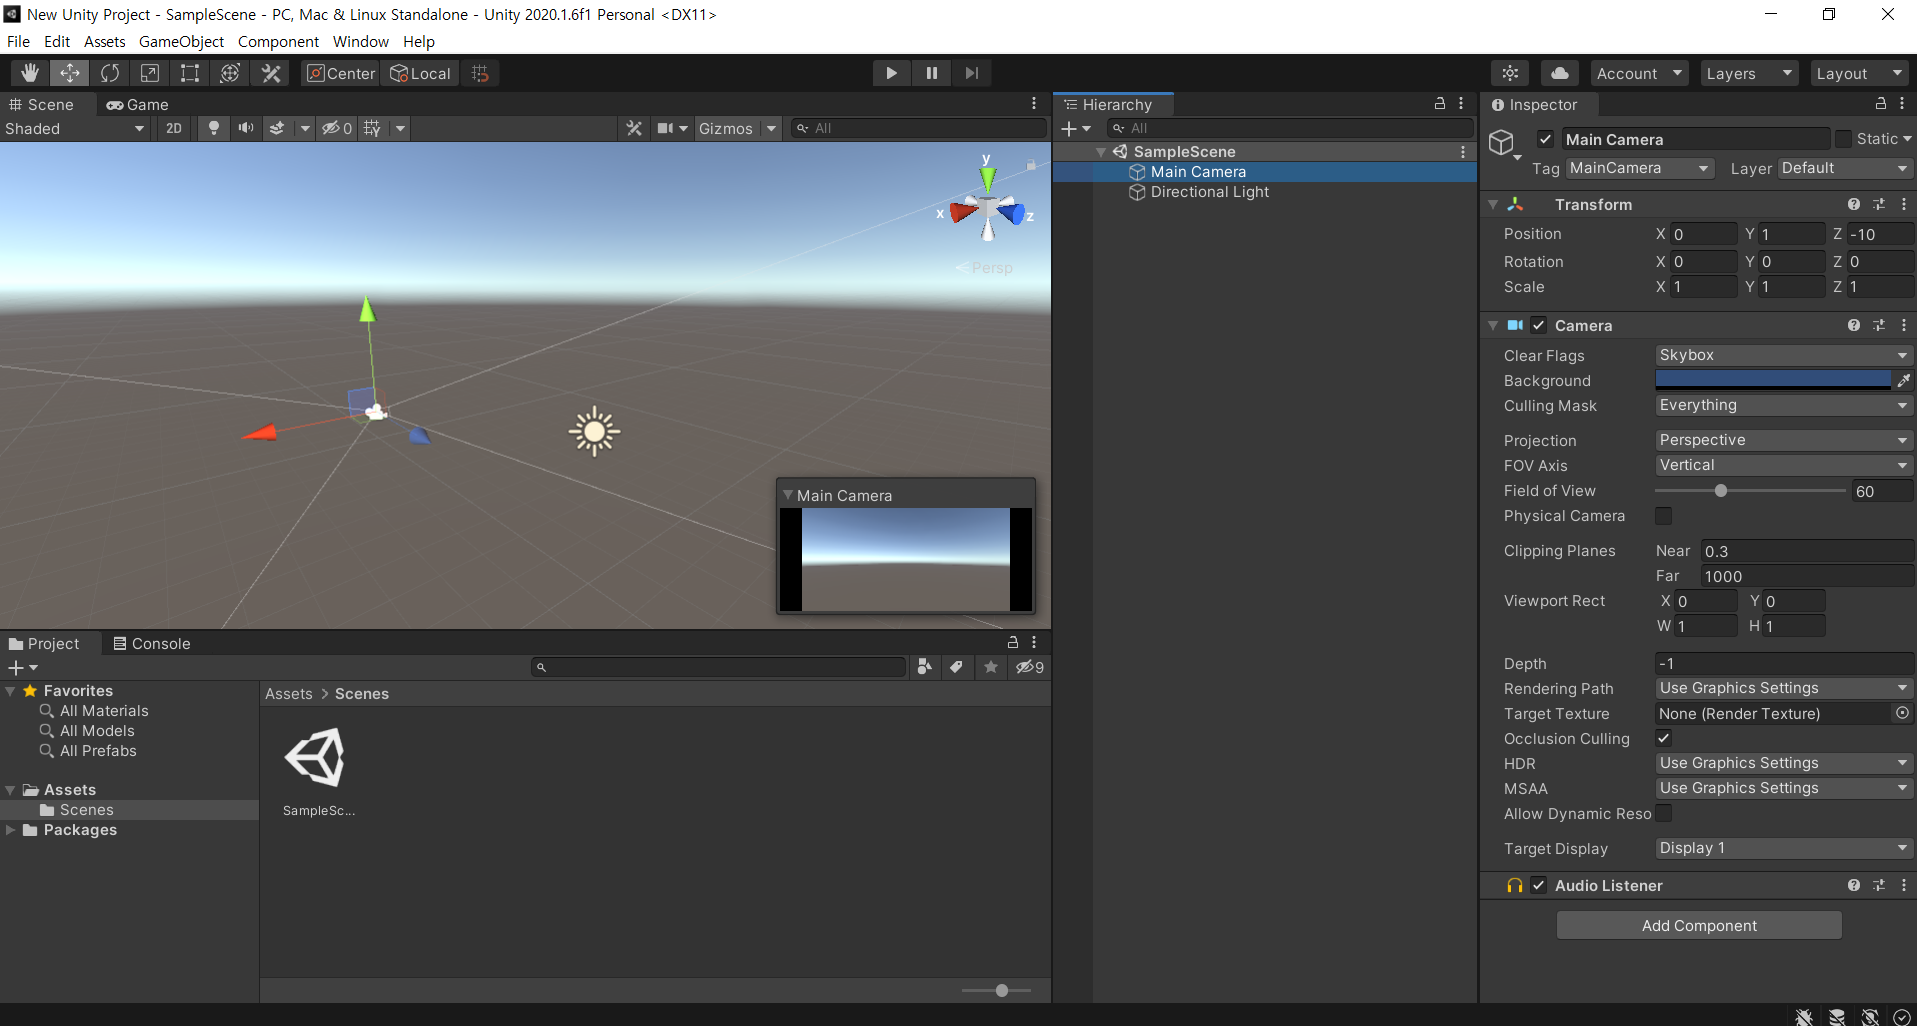Toggle hidden packages count icon
1917x1026 pixels.
click(1030, 667)
